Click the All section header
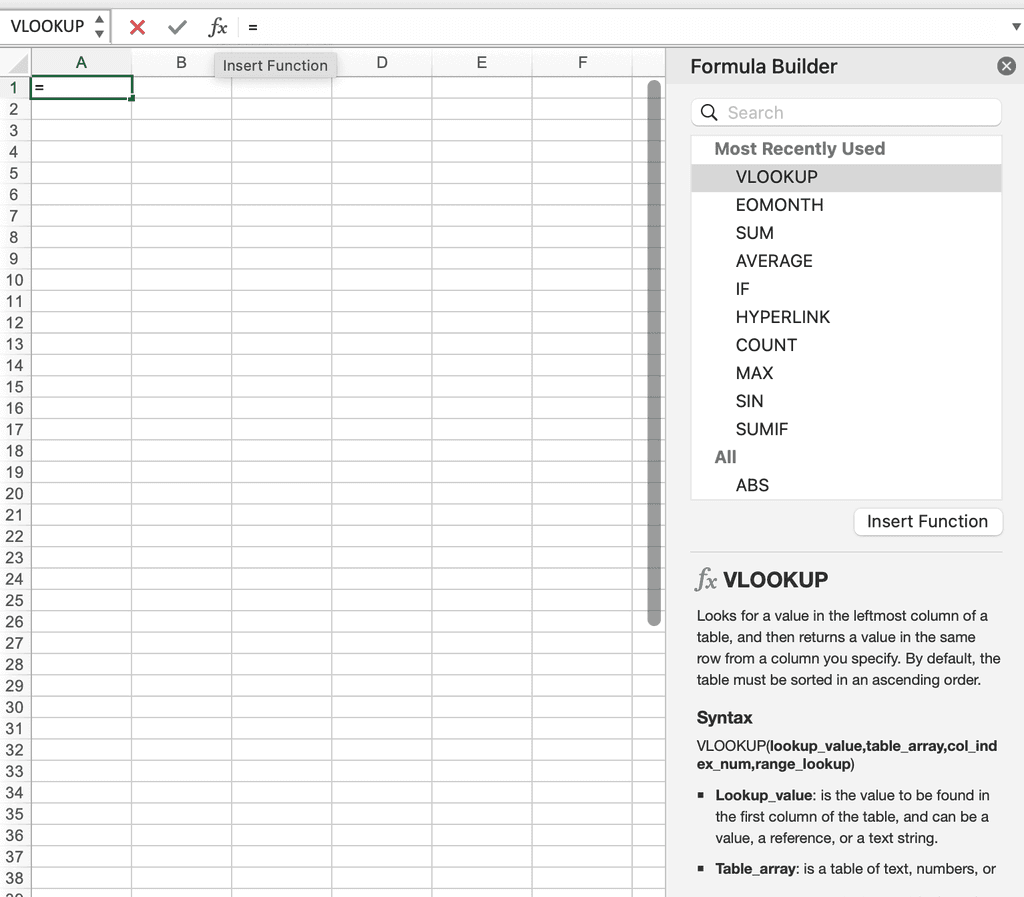Viewport: 1024px width, 897px height. coord(725,457)
